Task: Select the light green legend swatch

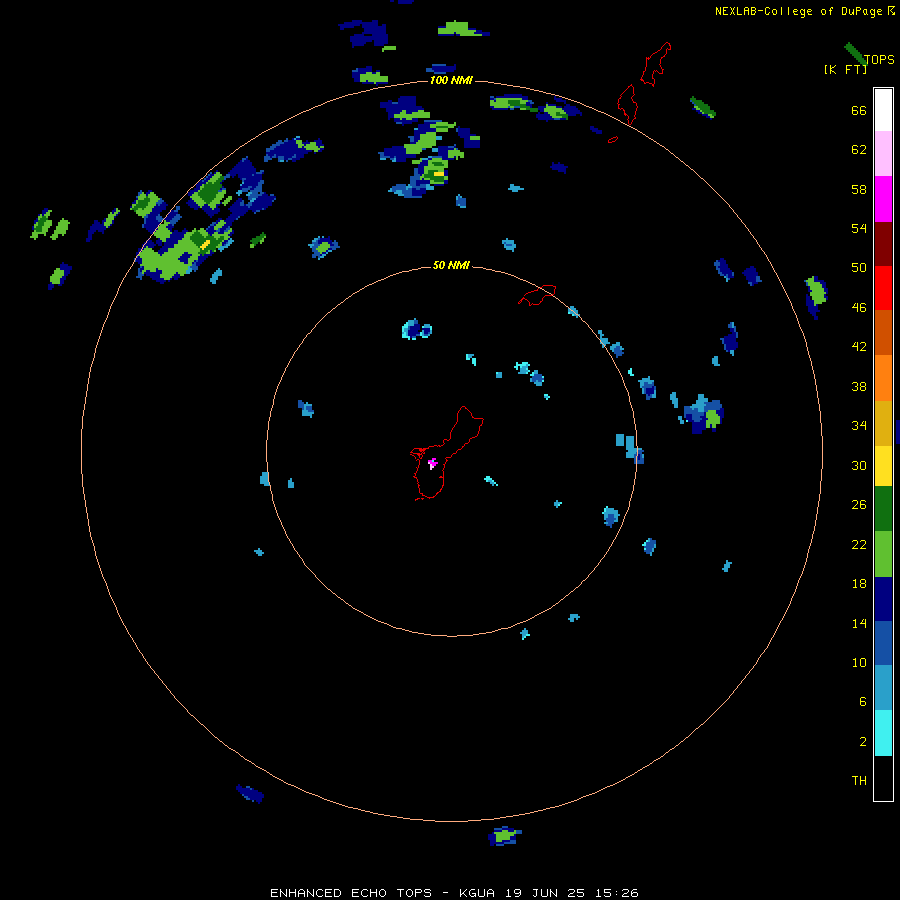Action: (883, 554)
